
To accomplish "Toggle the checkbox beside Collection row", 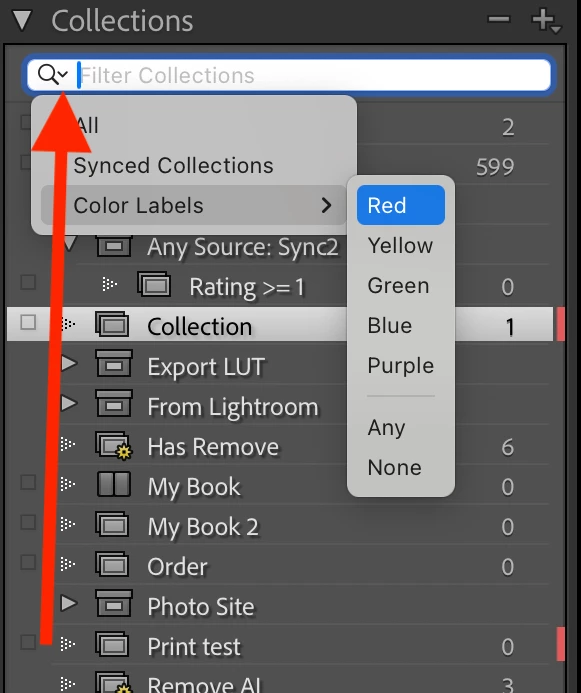I will click(28, 322).
